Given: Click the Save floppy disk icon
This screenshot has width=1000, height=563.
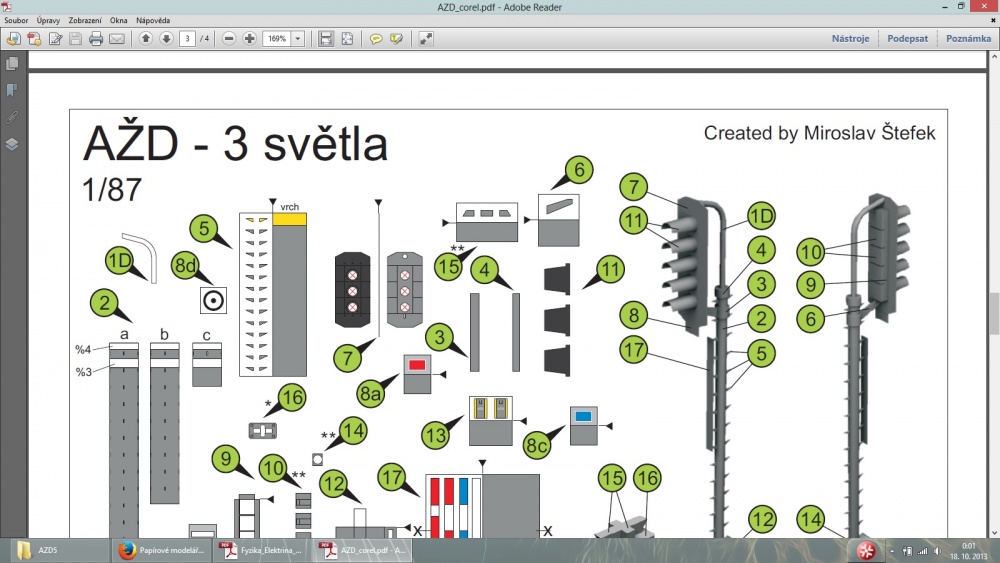Looking at the screenshot, I should [75, 39].
